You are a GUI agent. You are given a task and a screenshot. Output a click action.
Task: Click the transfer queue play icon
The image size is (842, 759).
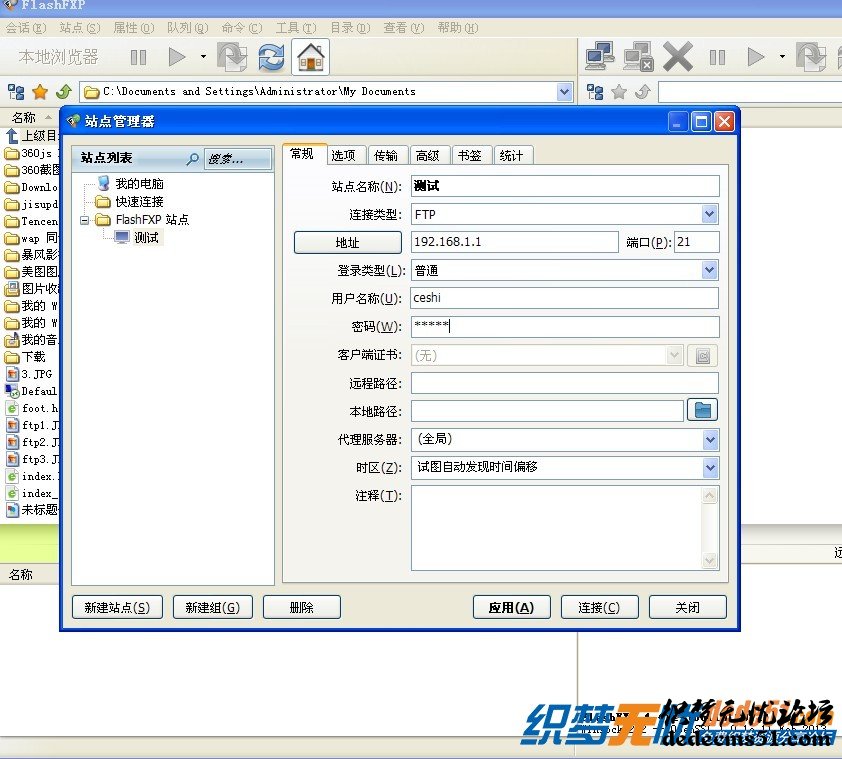[757, 57]
